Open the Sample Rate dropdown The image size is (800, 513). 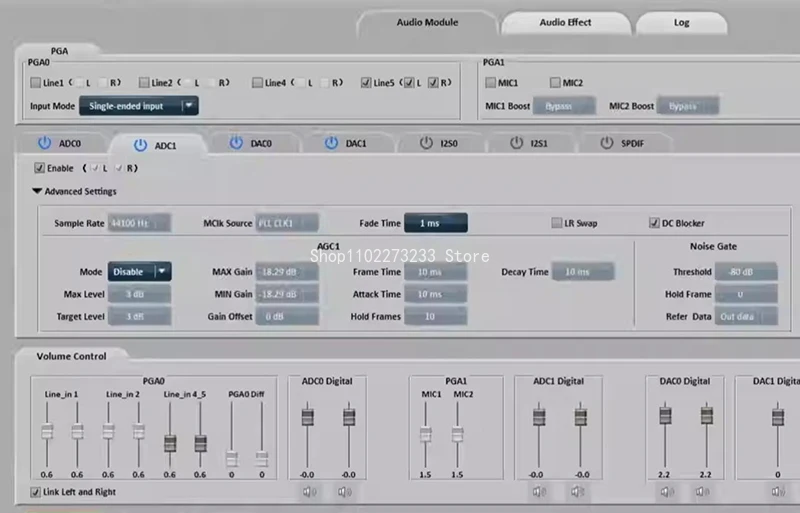139,223
